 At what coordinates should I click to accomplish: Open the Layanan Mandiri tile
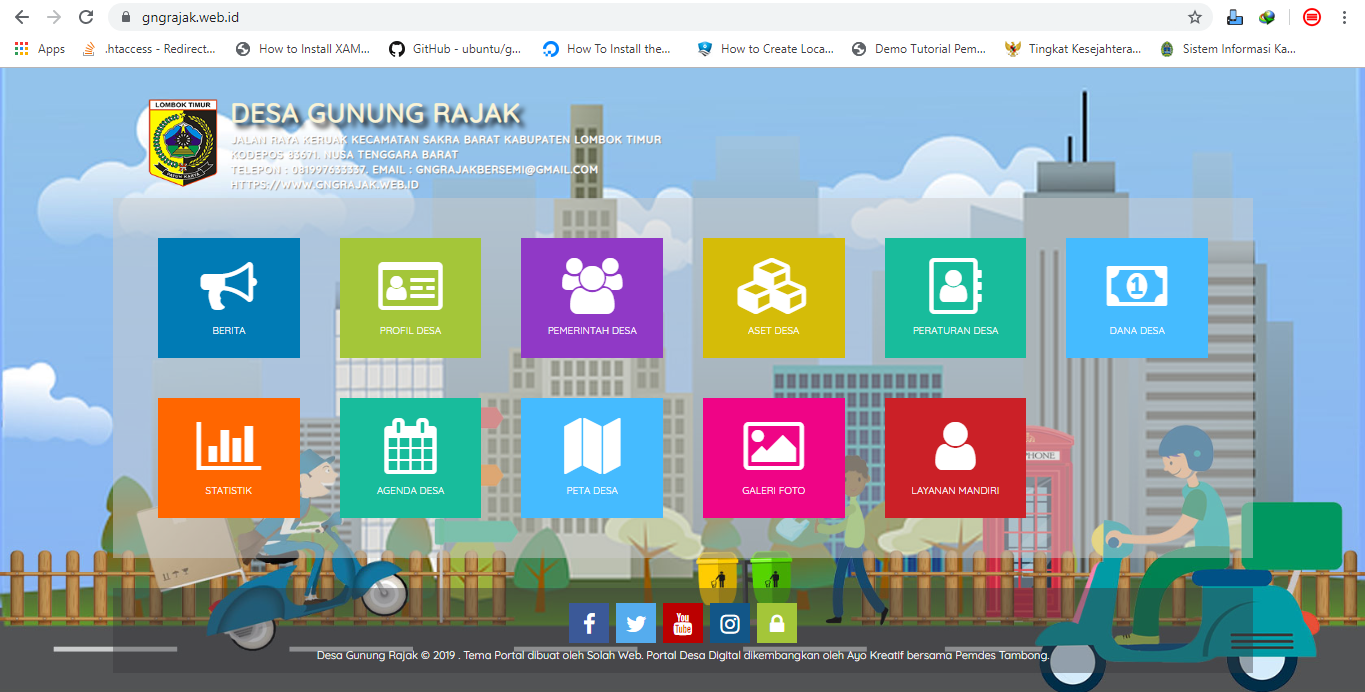[x=955, y=457]
